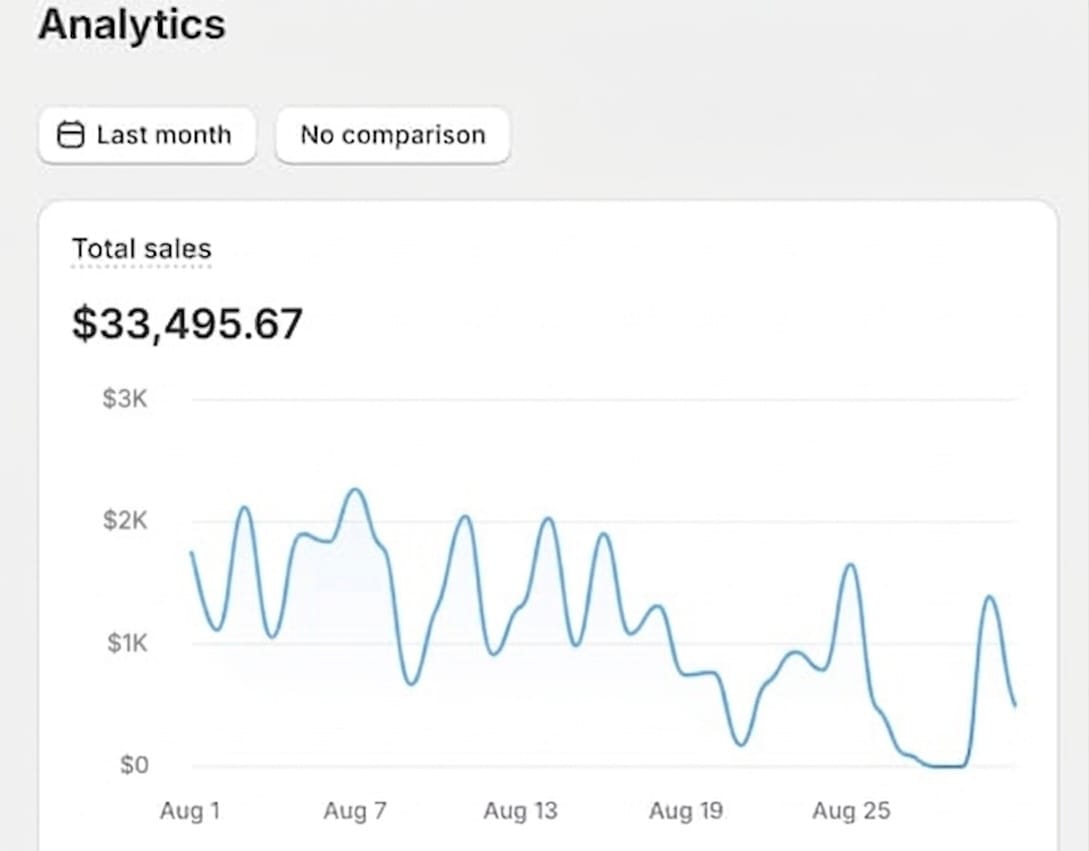Click the Aug 25 x-axis label
The image size is (1089, 851).
(x=850, y=811)
